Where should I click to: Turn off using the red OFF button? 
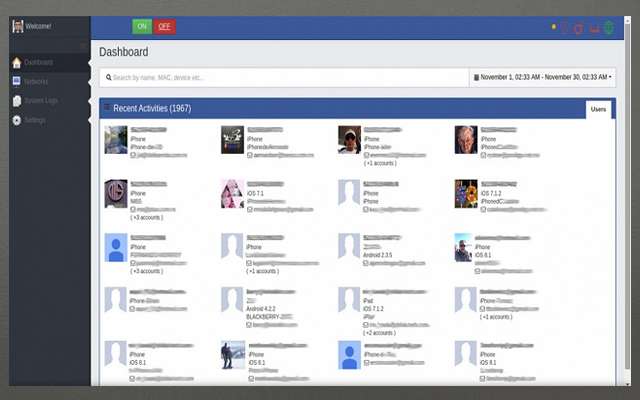[x=164, y=27]
